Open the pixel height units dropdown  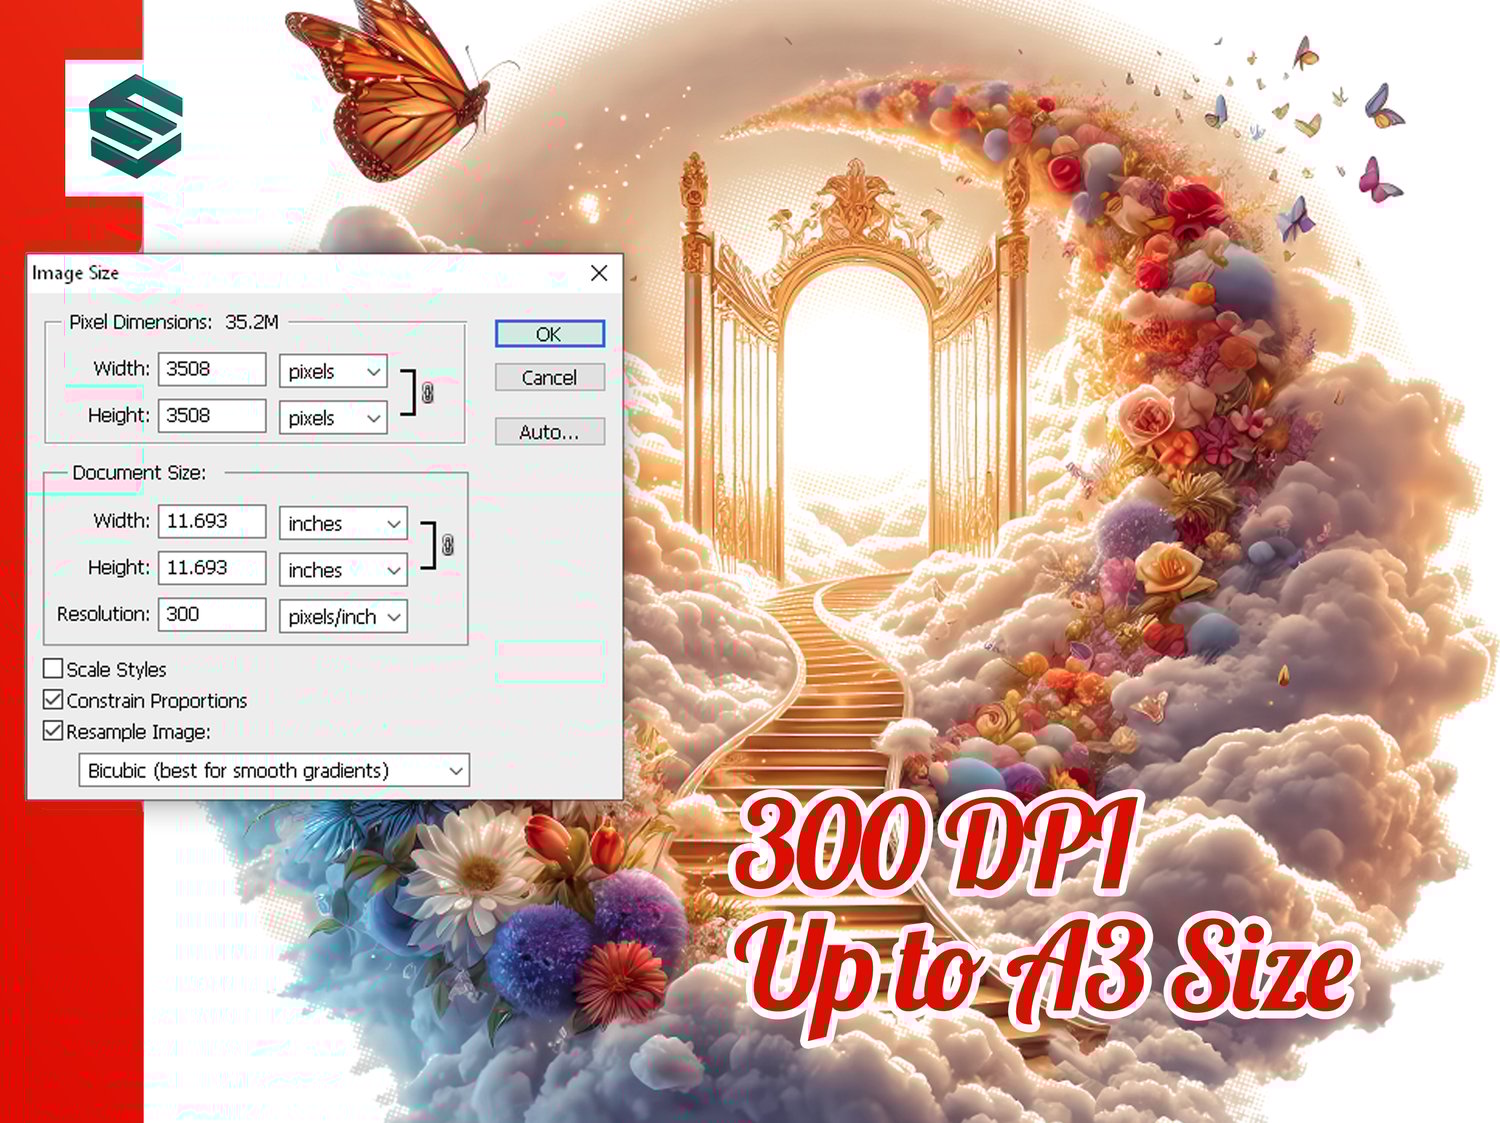point(333,418)
